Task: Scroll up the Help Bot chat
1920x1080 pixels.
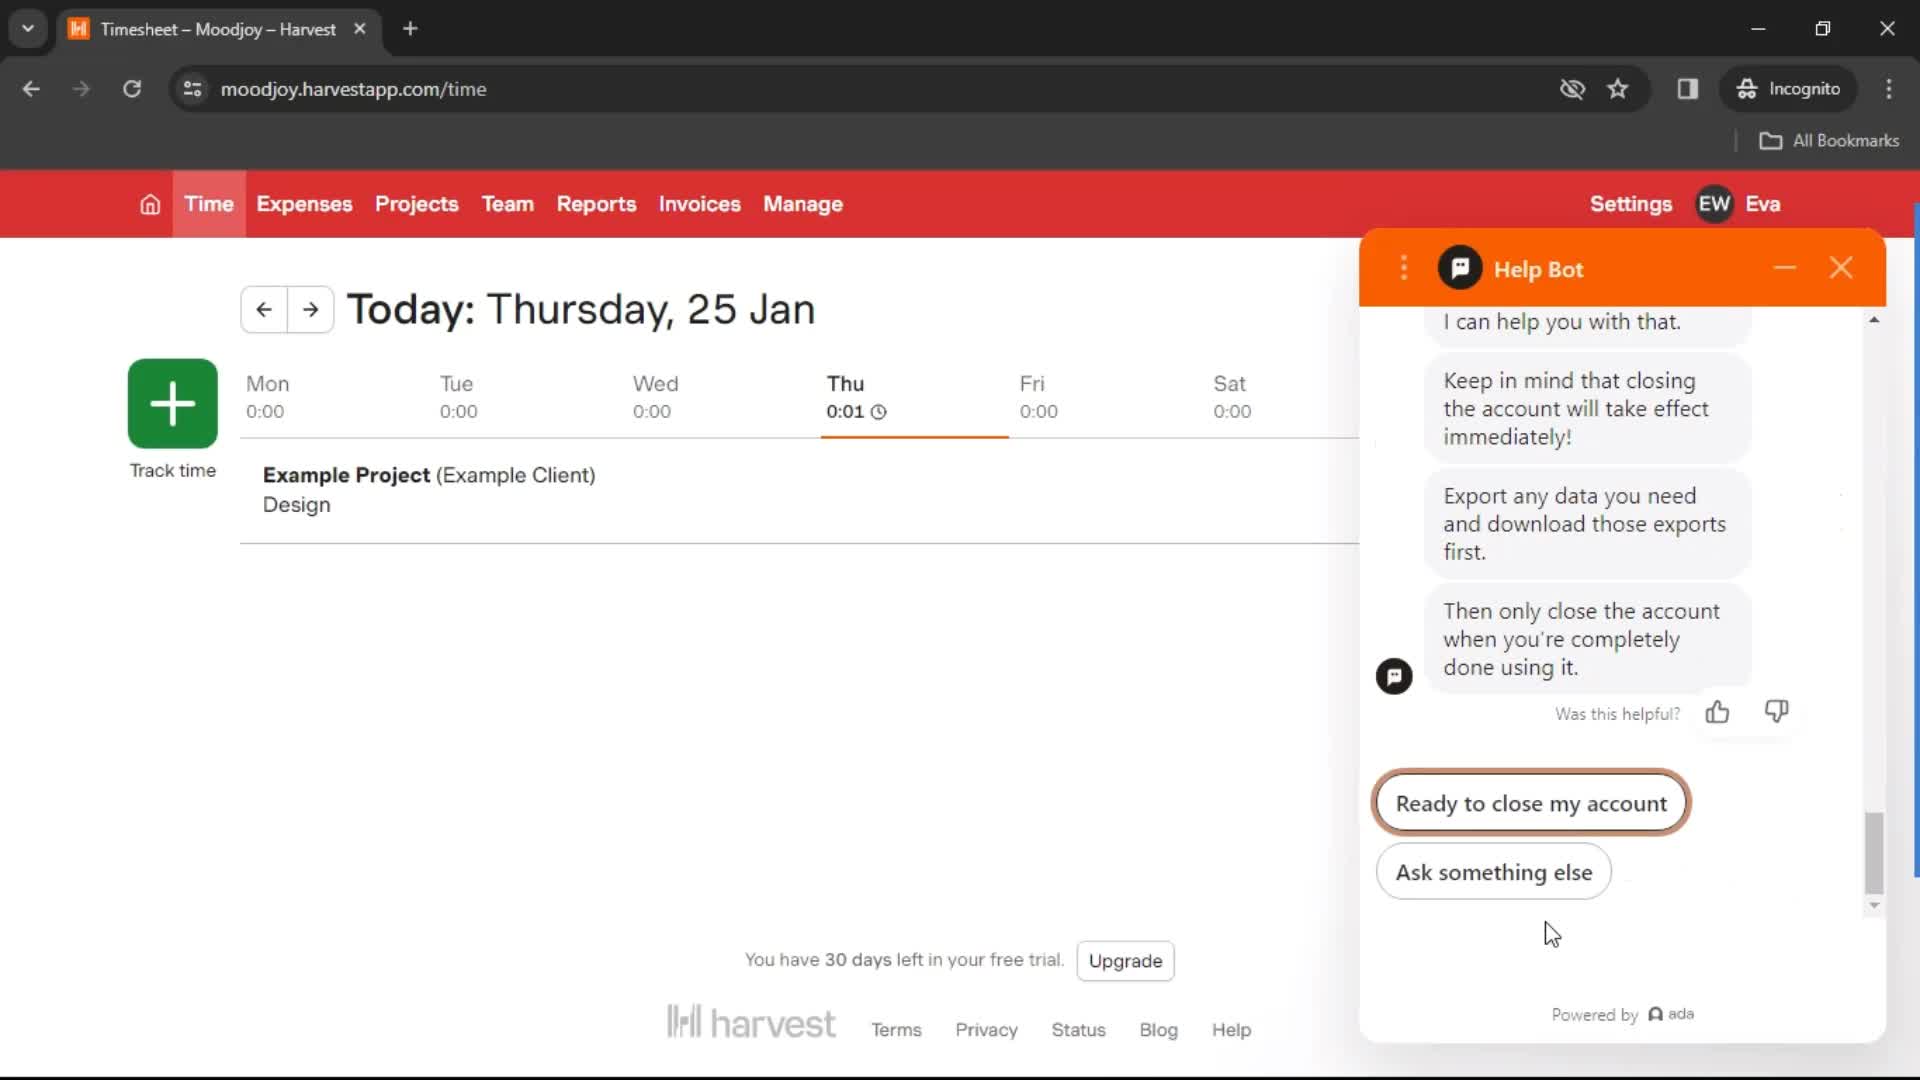Action: (1874, 322)
